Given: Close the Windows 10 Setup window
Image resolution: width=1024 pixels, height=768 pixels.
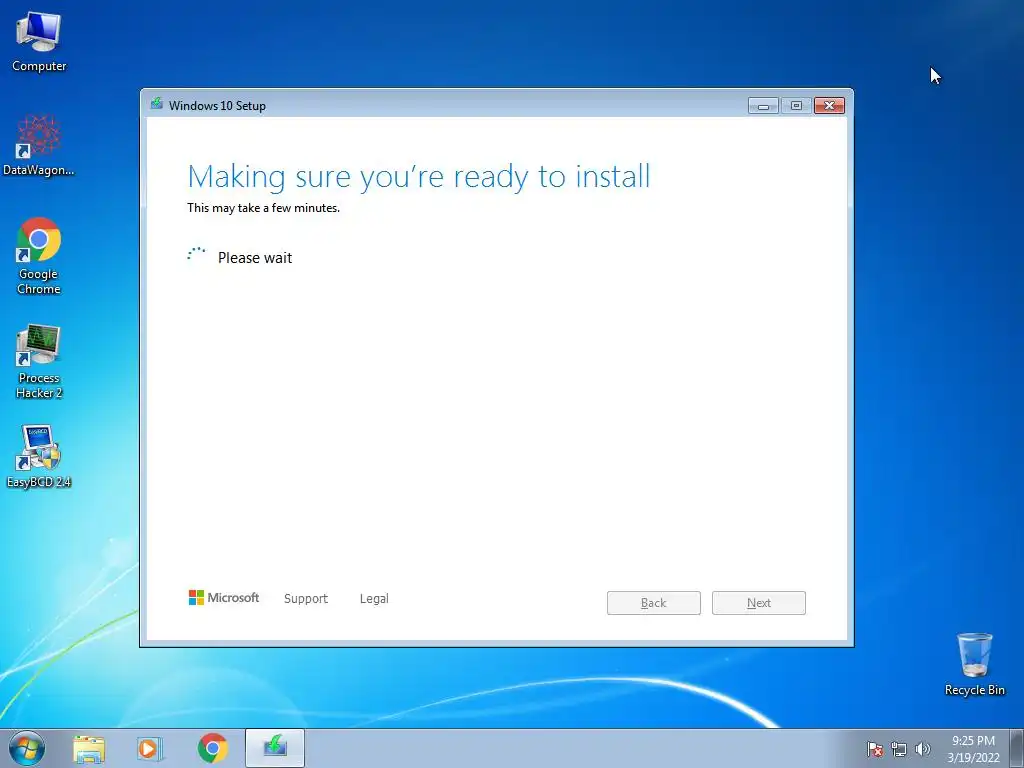Looking at the screenshot, I should pyautogui.click(x=829, y=106).
